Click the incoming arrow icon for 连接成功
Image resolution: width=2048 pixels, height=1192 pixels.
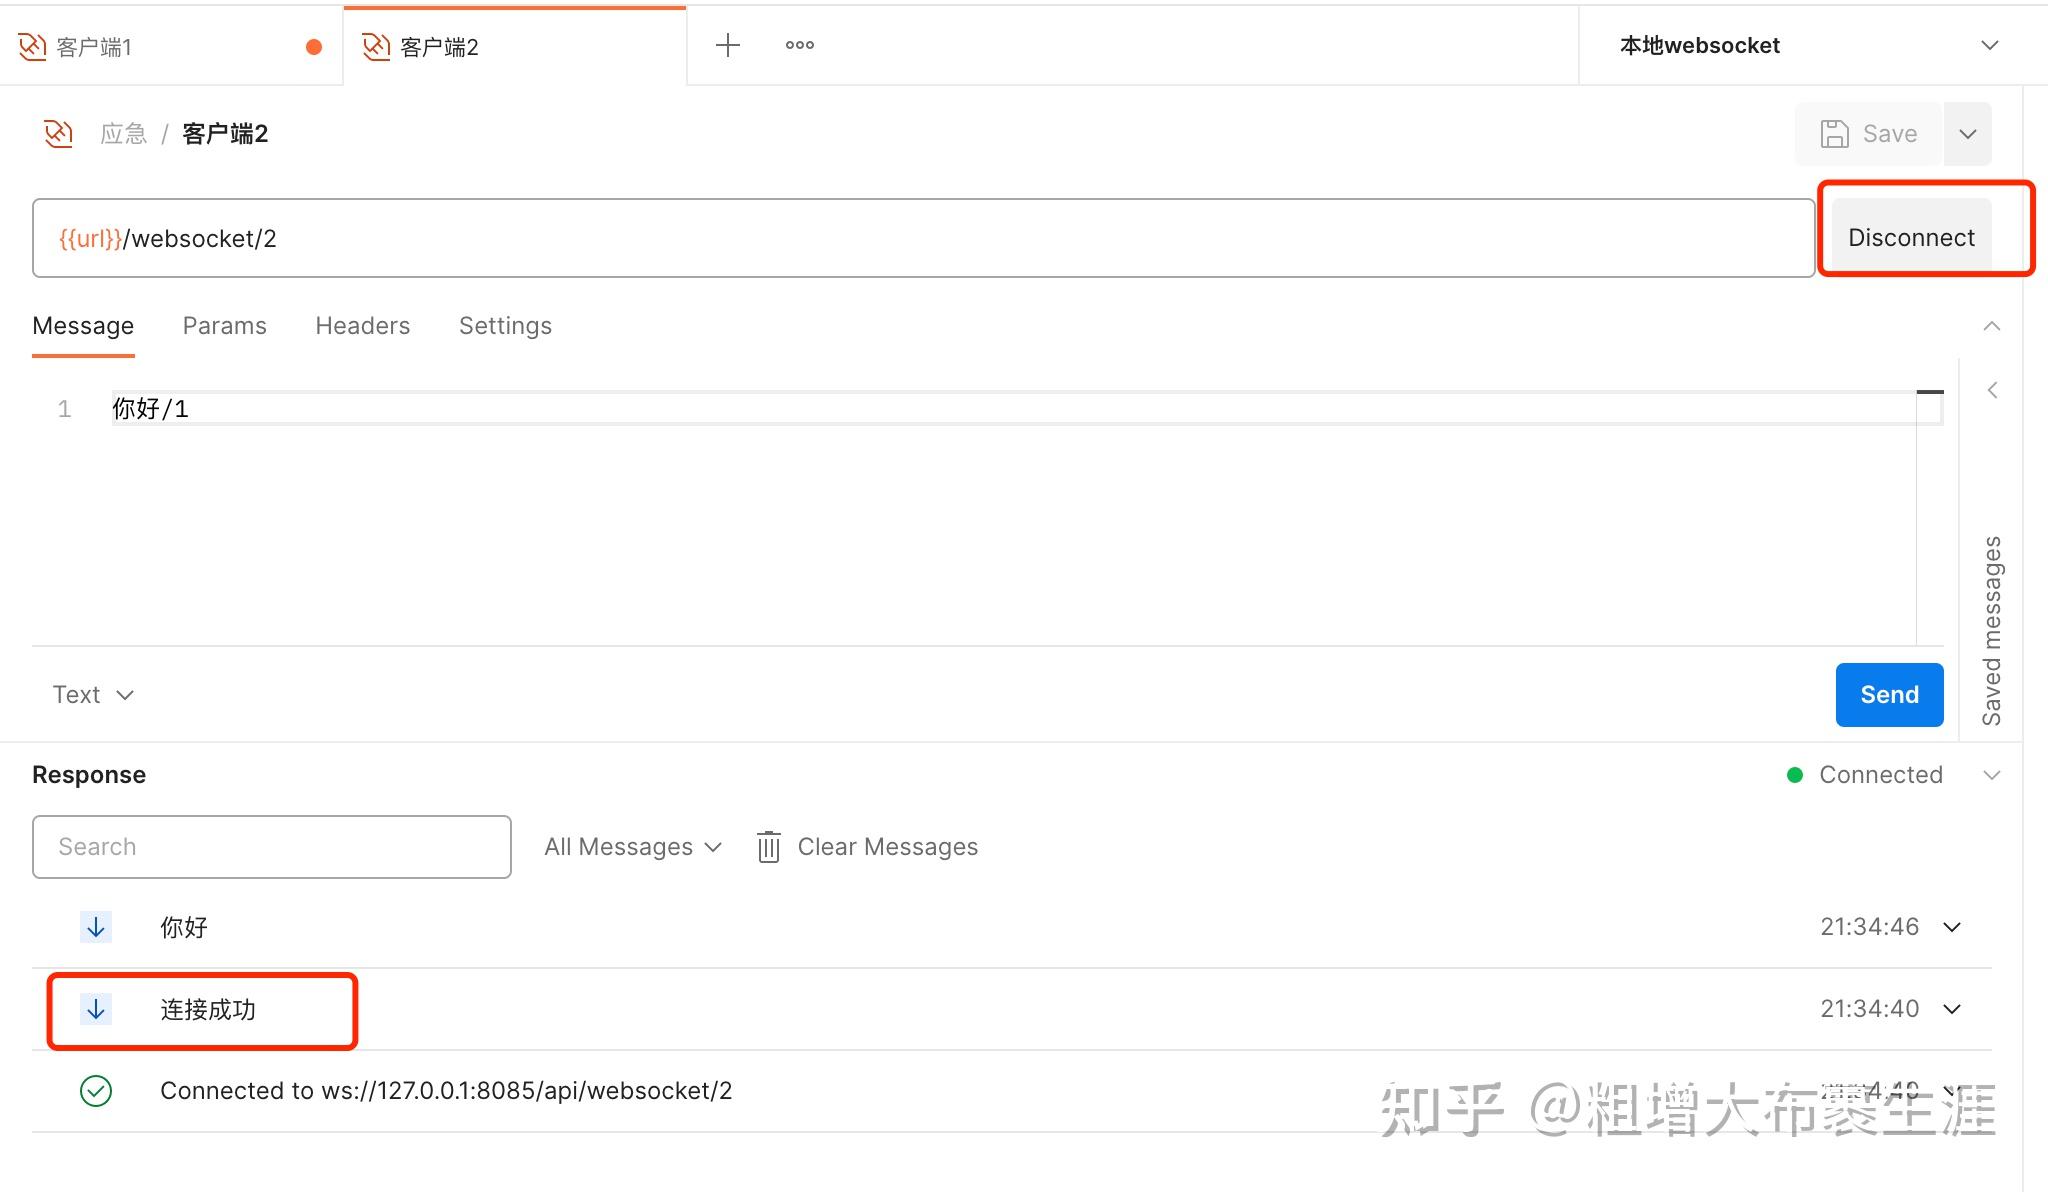coord(96,1010)
